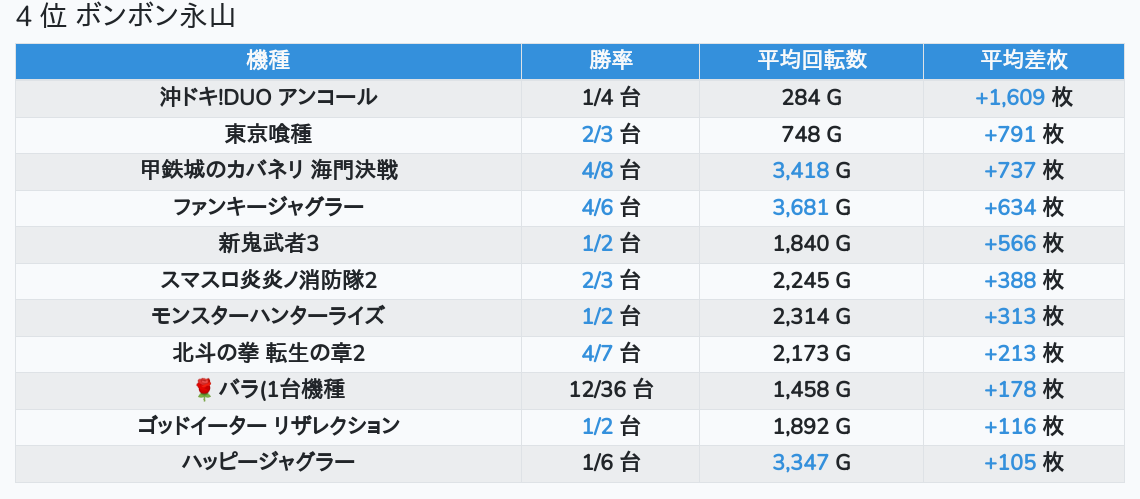Open the 3,418 average spins value
Screen dimensions: 1140x499
pos(800,171)
